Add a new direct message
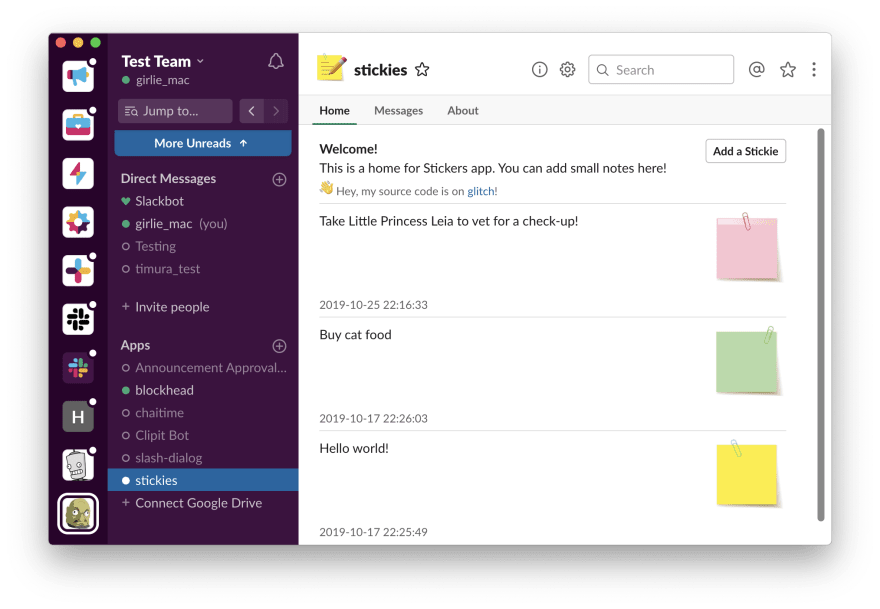The height and width of the screenshot is (609, 880). click(279, 180)
